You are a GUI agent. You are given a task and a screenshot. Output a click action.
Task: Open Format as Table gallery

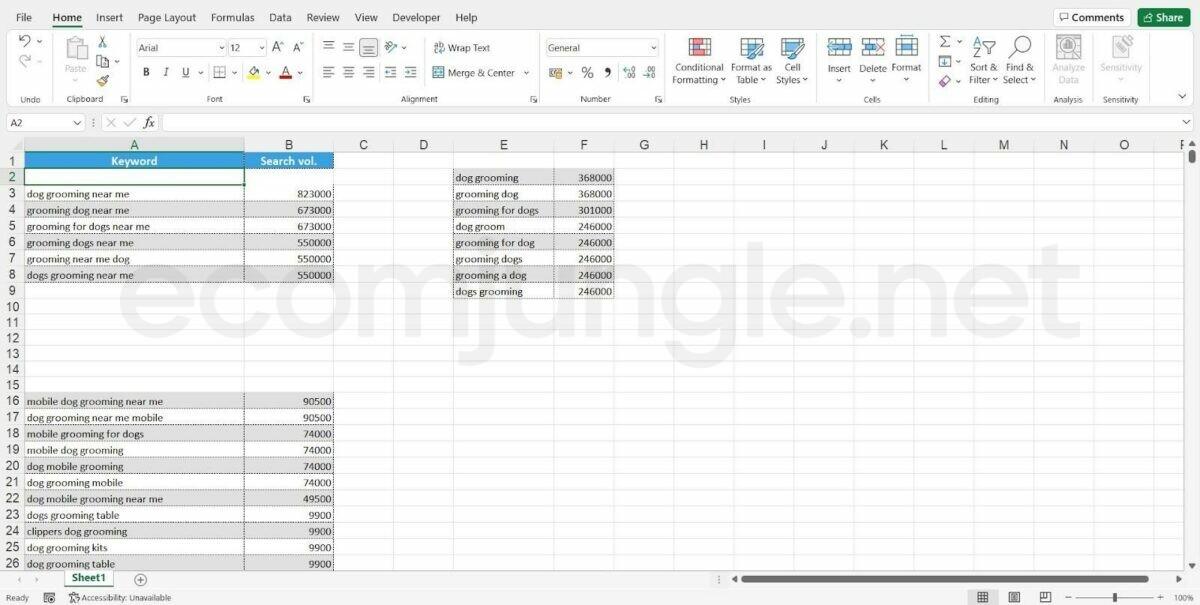click(x=751, y=48)
